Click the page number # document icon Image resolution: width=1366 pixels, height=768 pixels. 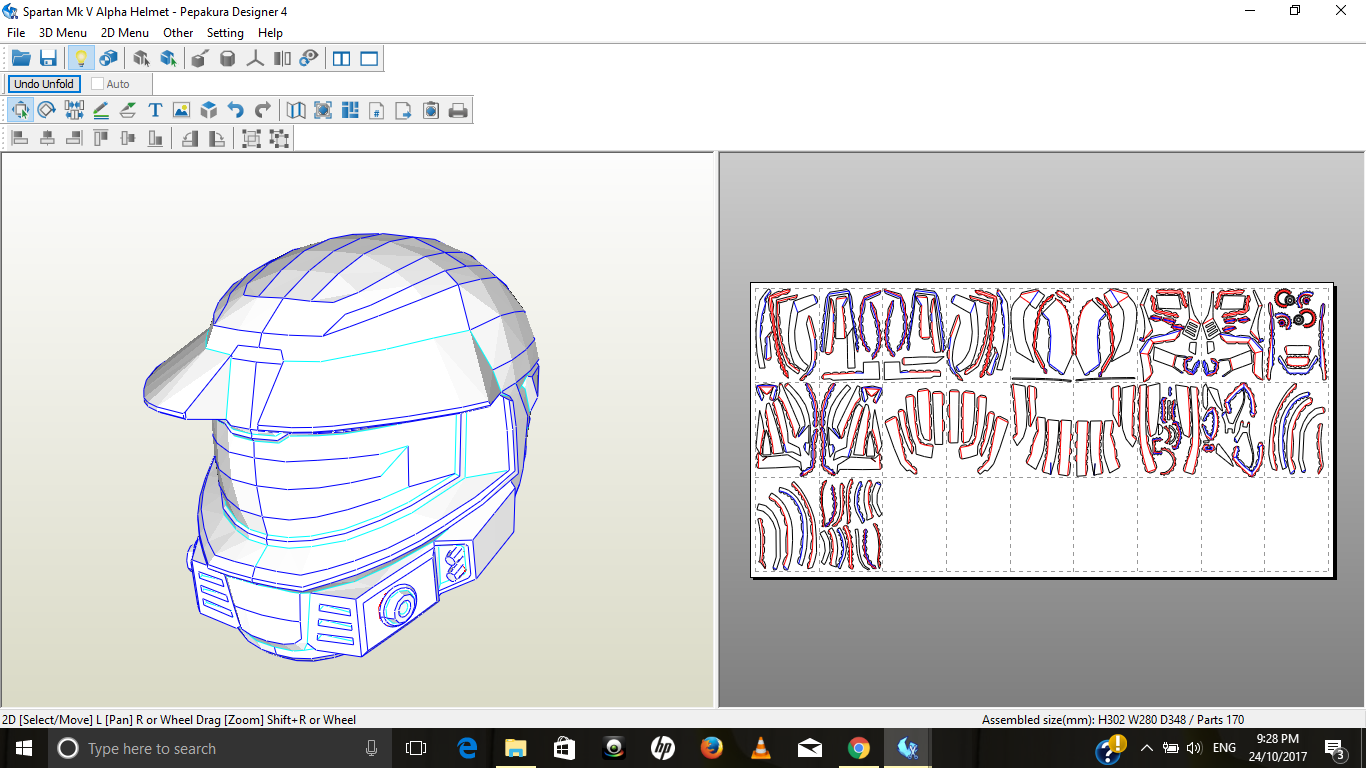point(377,110)
